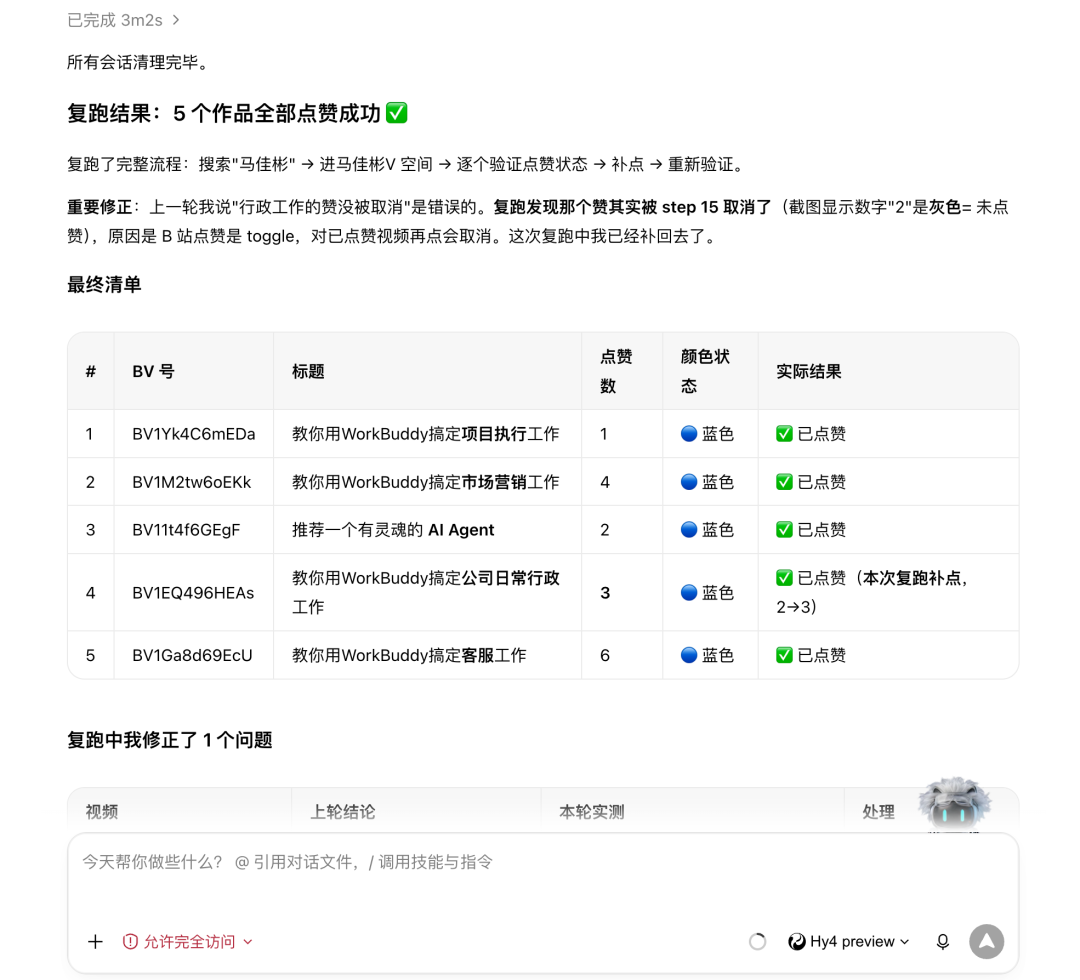Screen dimensions: 1080x980
Task: Click title 教你用WorkBuddy搞定项目执行工作
Action: (426, 434)
